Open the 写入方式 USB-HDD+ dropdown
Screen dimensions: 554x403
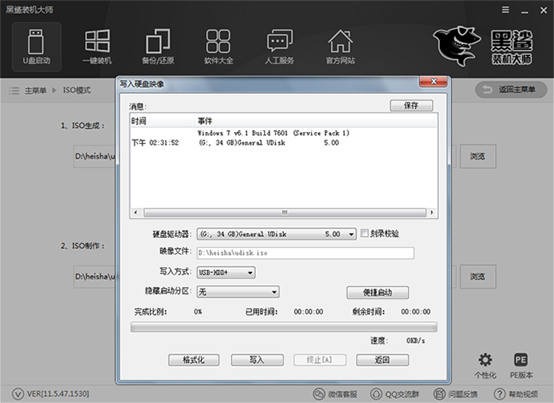tap(226, 272)
